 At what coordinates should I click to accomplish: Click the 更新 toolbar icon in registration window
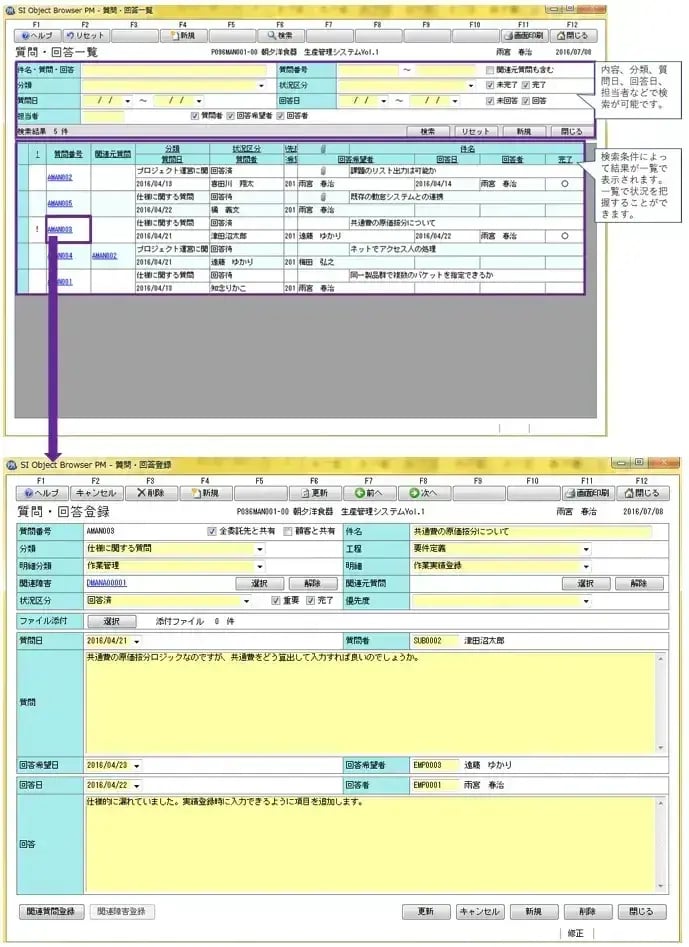[x=314, y=493]
